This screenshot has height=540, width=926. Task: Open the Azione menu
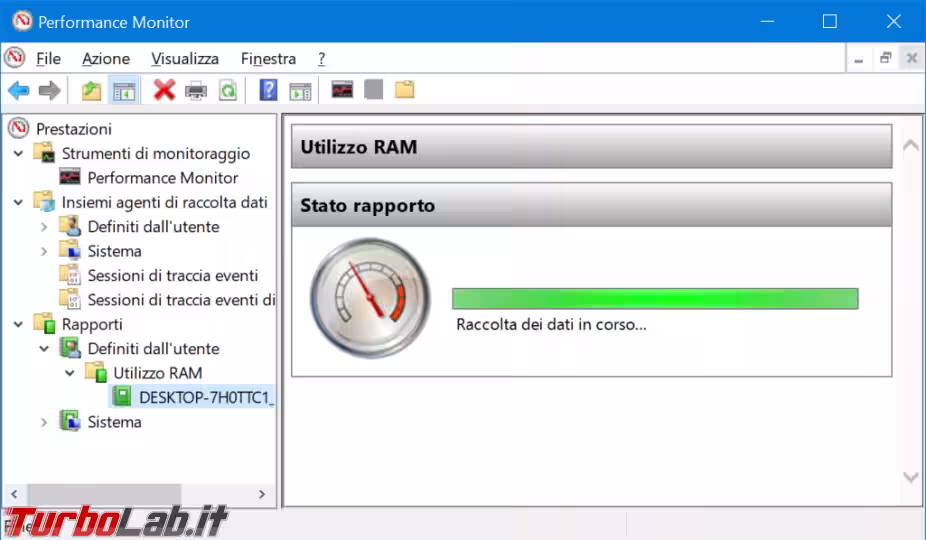106,58
